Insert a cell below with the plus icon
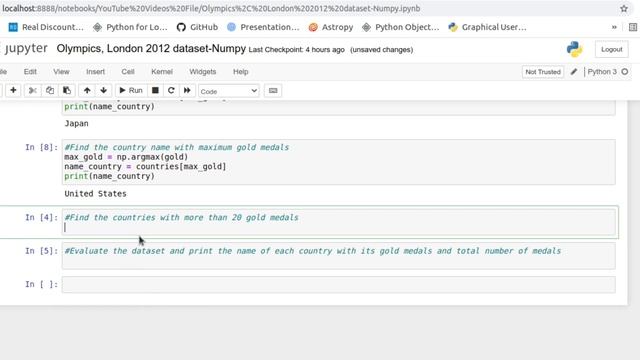 pyautogui.click(x=13, y=91)
